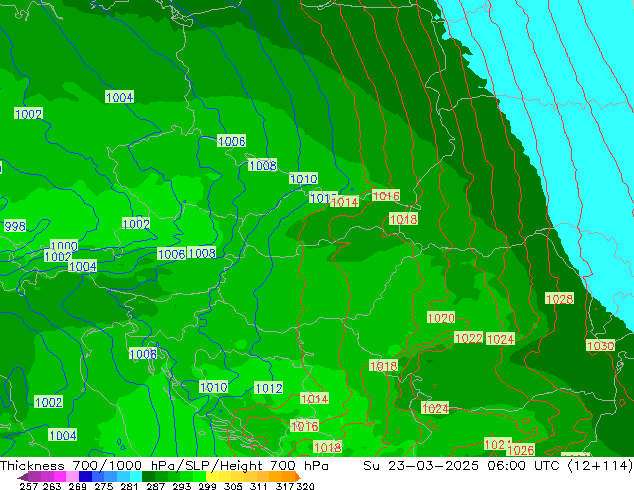Click the 1024 label next to 1022
The height and width of the screenshot is (490, 634).
coord(500,339)
